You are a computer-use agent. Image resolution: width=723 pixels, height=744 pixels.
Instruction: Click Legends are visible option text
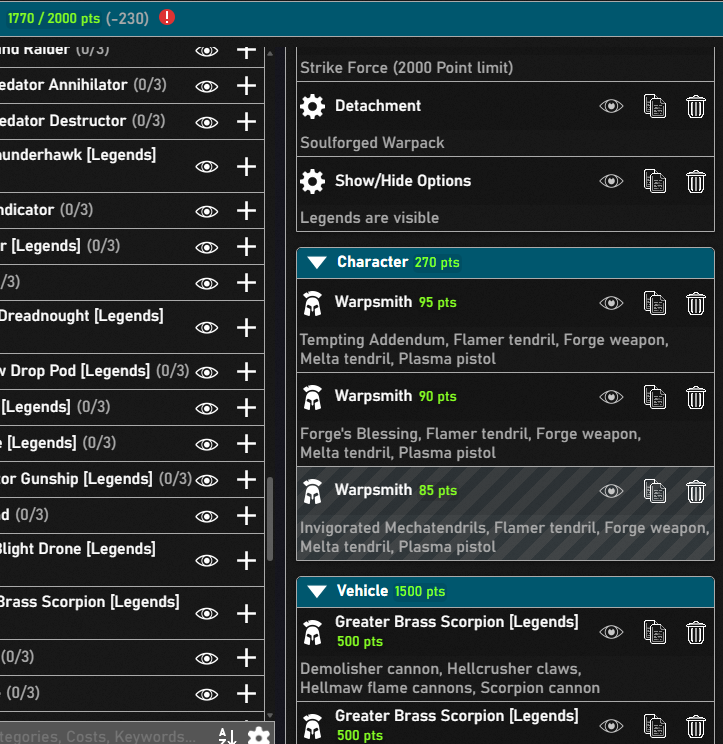coord(370,218)
